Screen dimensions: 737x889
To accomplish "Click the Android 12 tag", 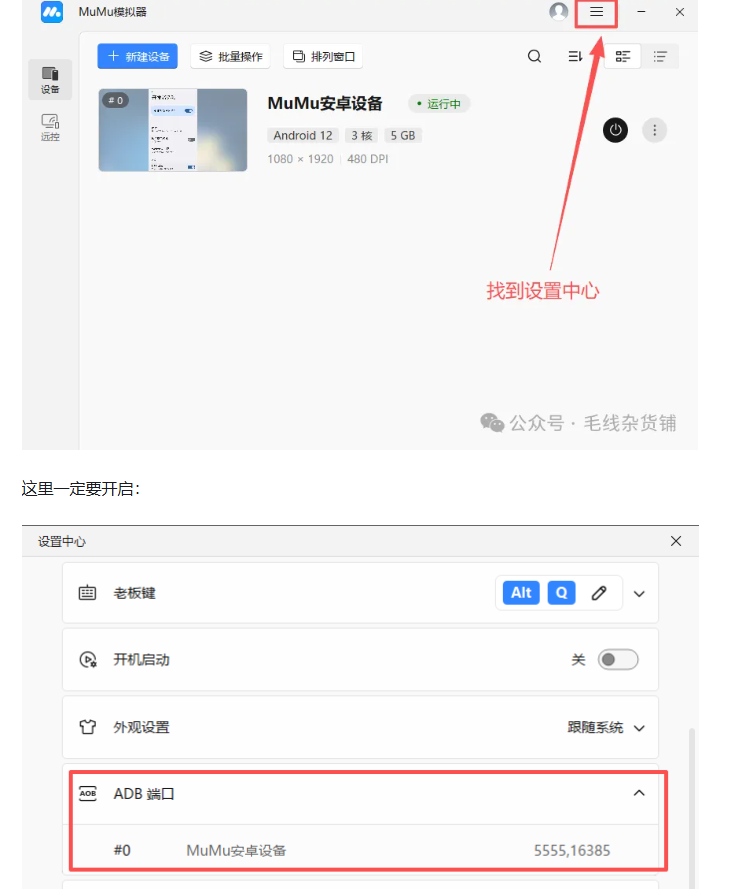I will click(303, 136).
